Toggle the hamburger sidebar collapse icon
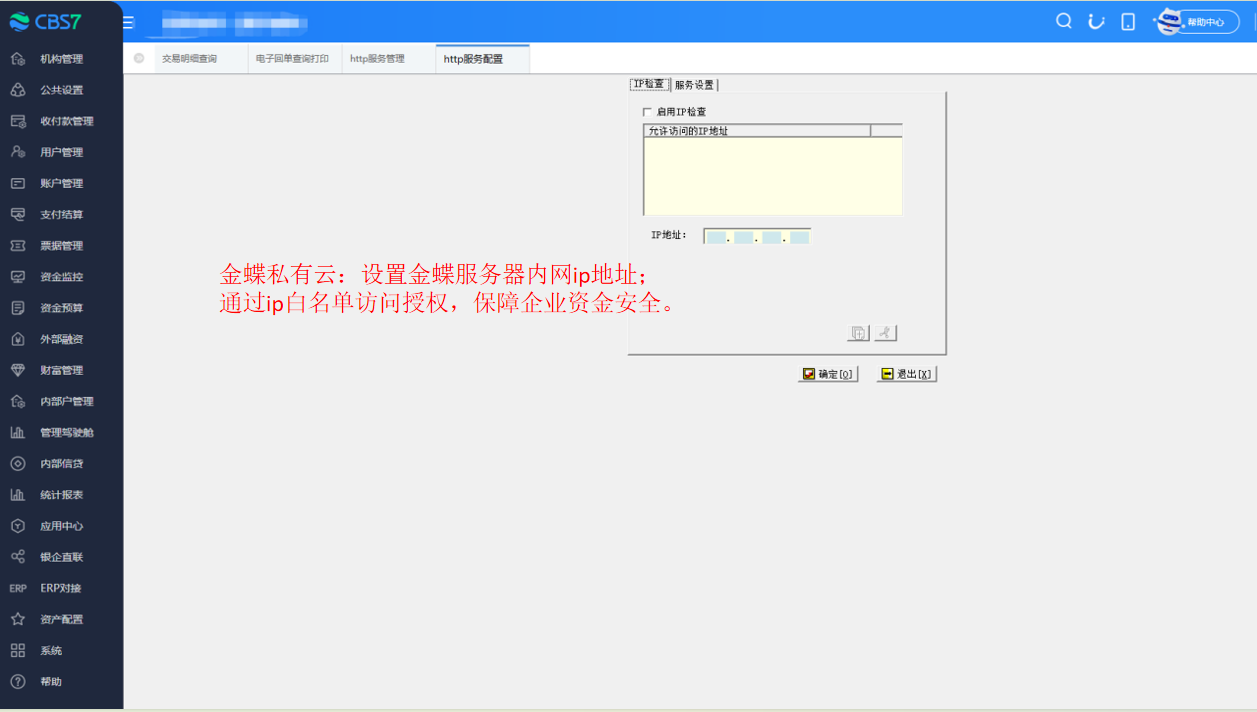This screenshot has height=712, width=1257. [x=128, y=22]
